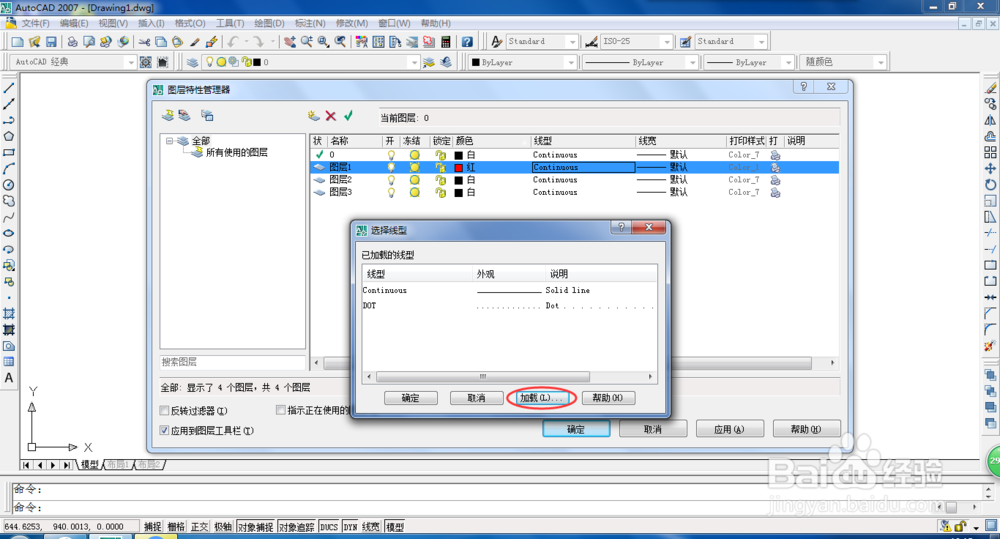The width and height of the screenshot is (1000, 539).
Task: Select the Rotate tool in Modify toolbar
Action: pos(990,184)
